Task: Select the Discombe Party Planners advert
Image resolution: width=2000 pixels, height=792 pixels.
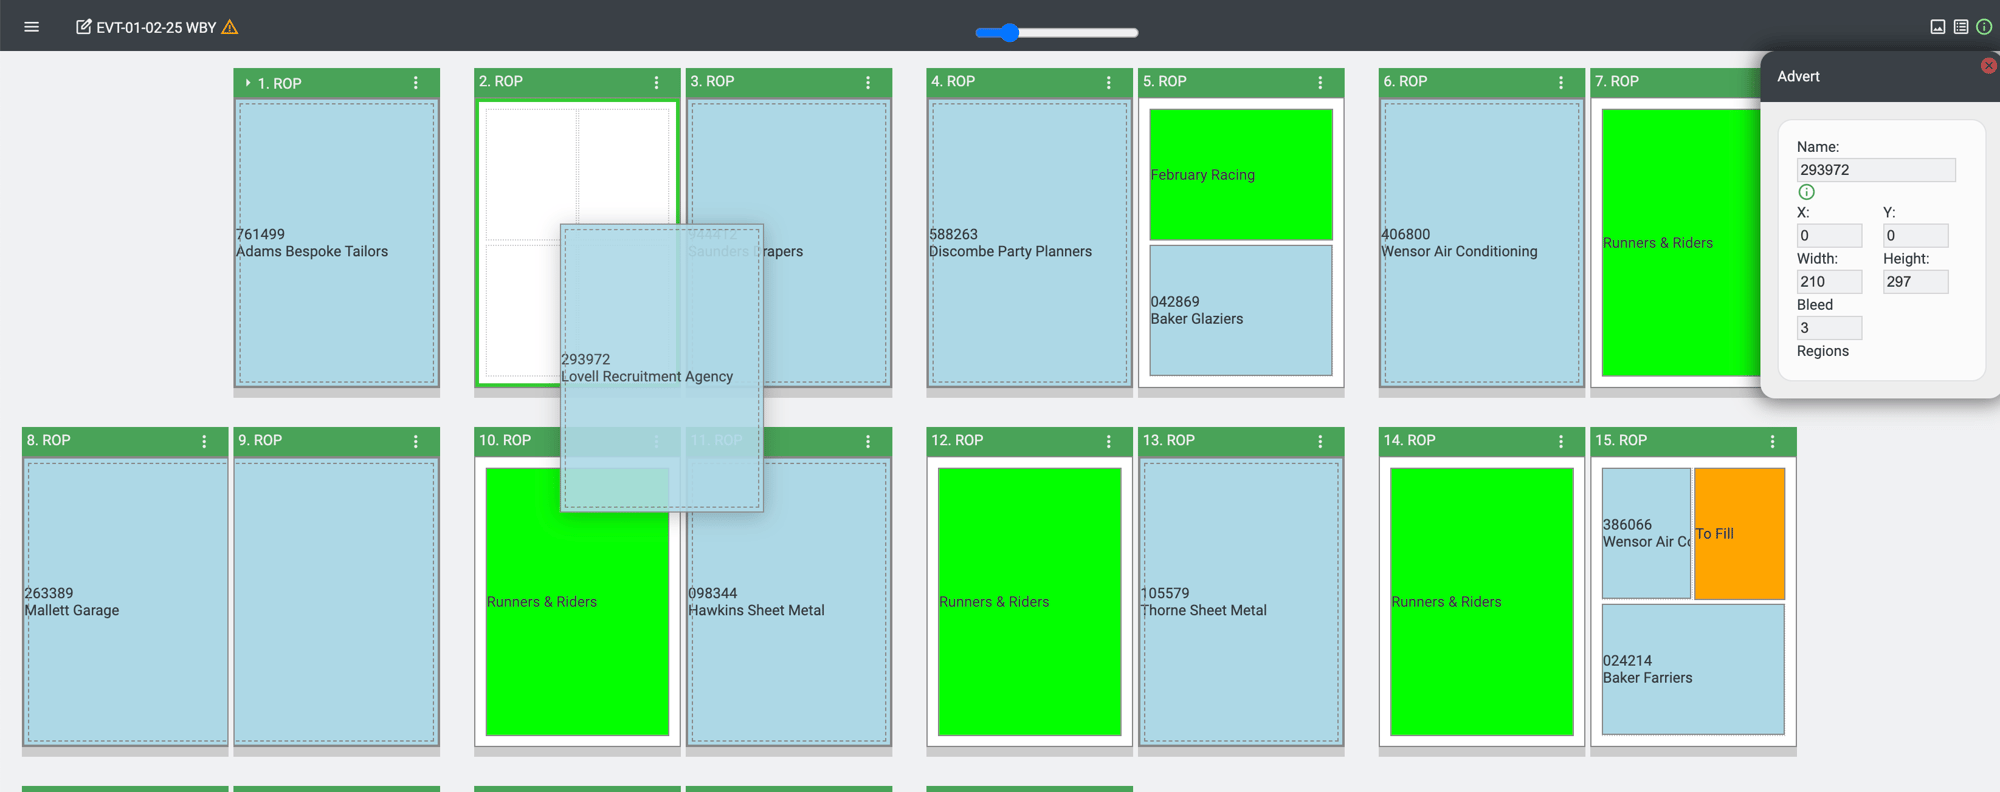Action: [x=1029, y=243]
